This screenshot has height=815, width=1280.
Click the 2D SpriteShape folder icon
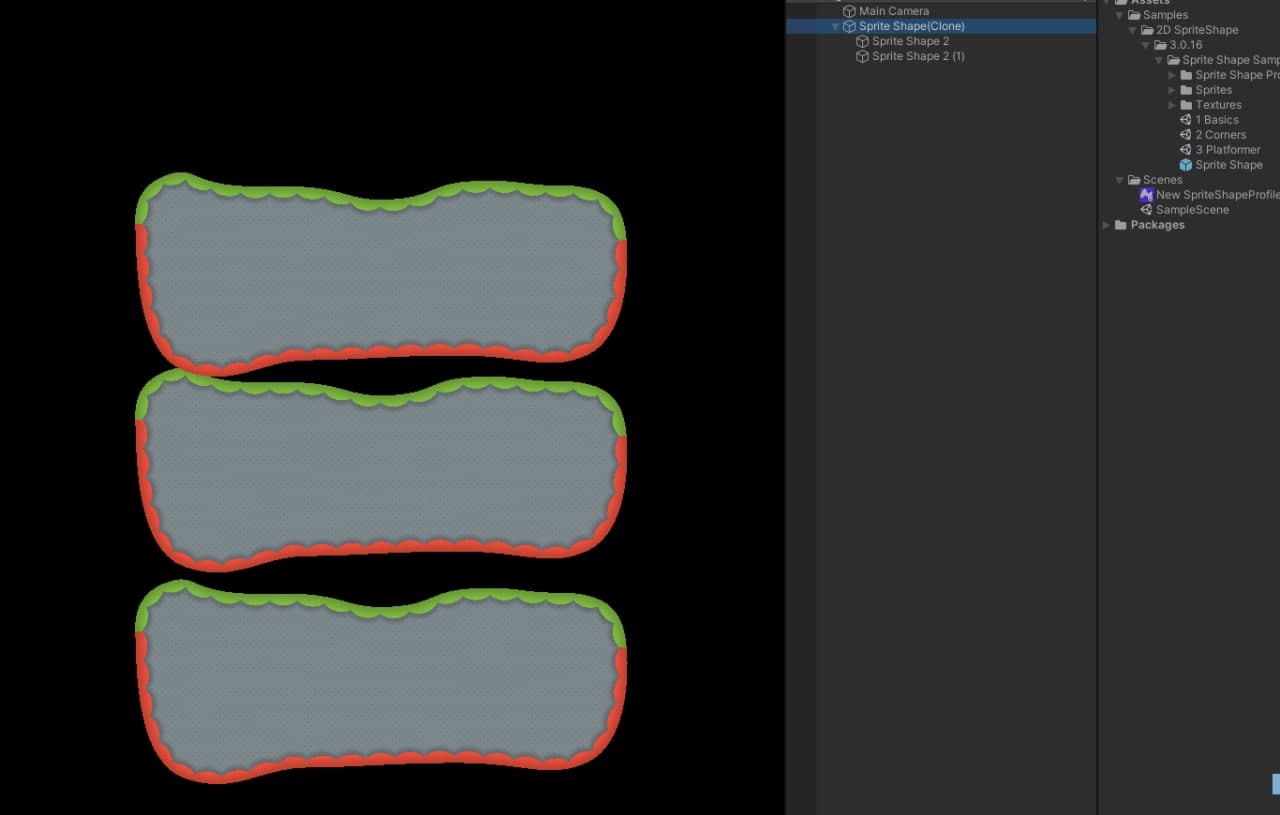click(x=1147, y=30)
